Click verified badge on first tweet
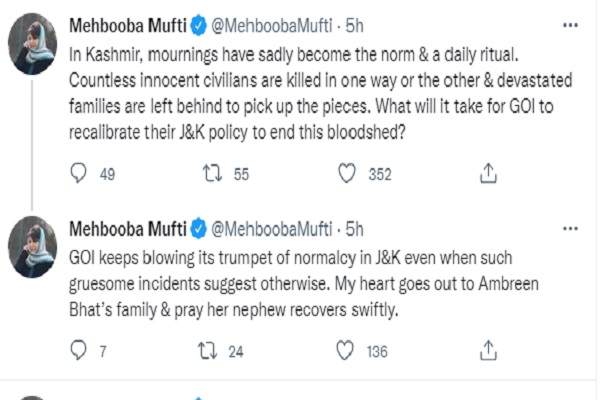600x400 pixels. [196, 22]
